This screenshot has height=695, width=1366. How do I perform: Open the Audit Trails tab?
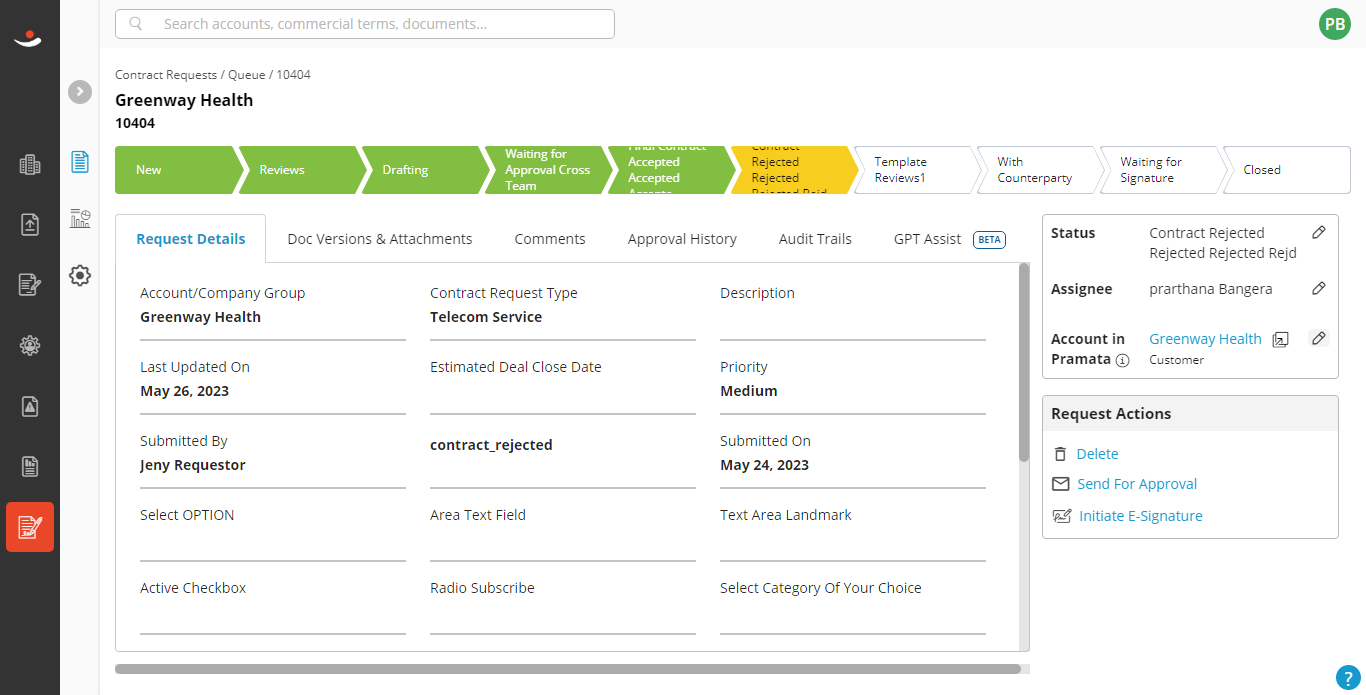815,239
